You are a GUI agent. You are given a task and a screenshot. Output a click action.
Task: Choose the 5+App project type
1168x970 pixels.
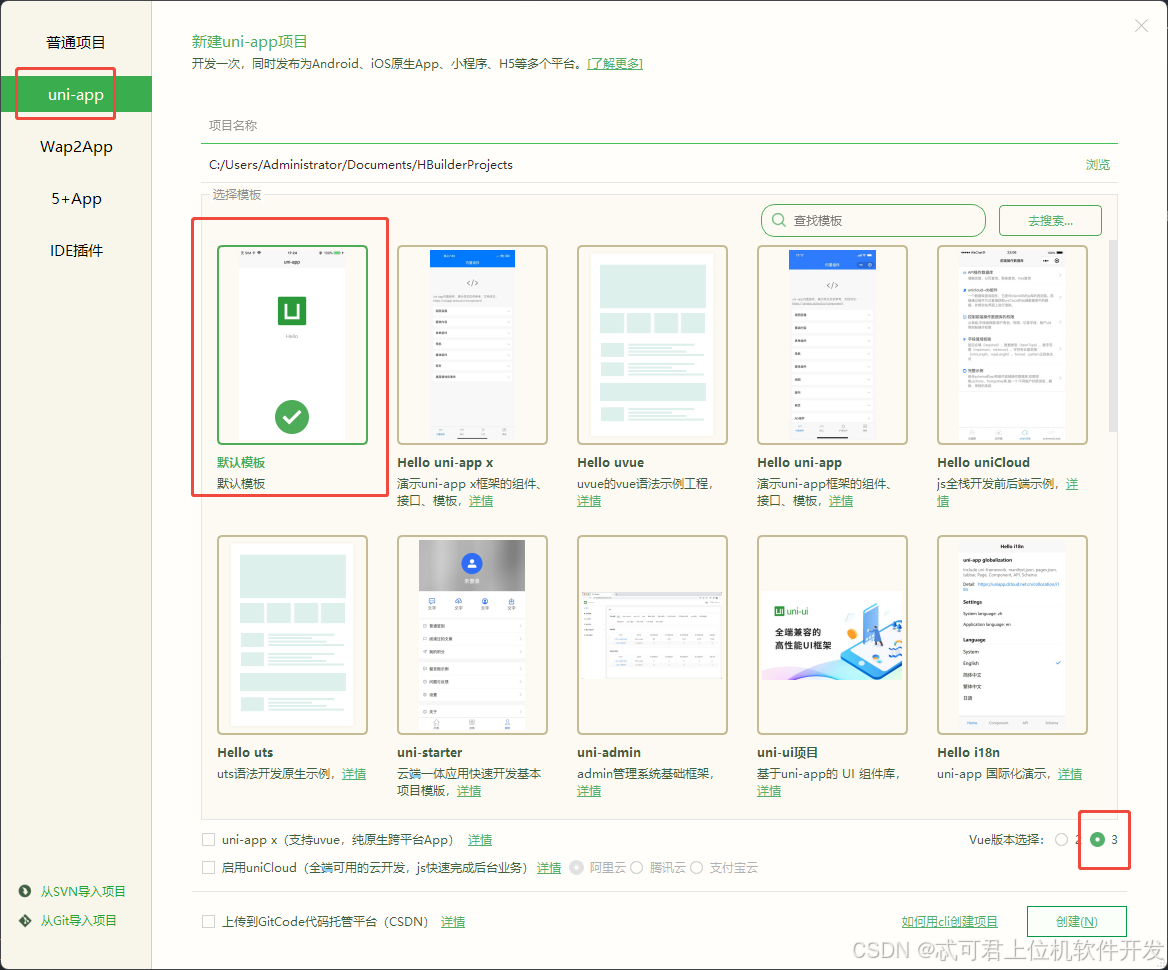pos(76,199)
